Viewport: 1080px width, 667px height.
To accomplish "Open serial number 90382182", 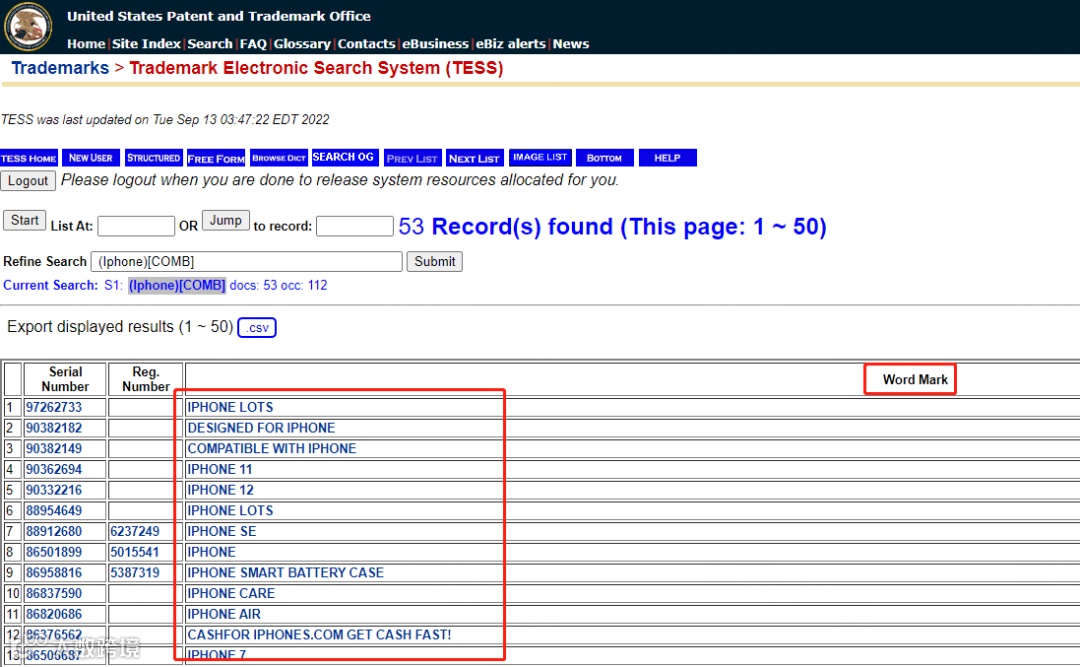I will click(54, 428).
